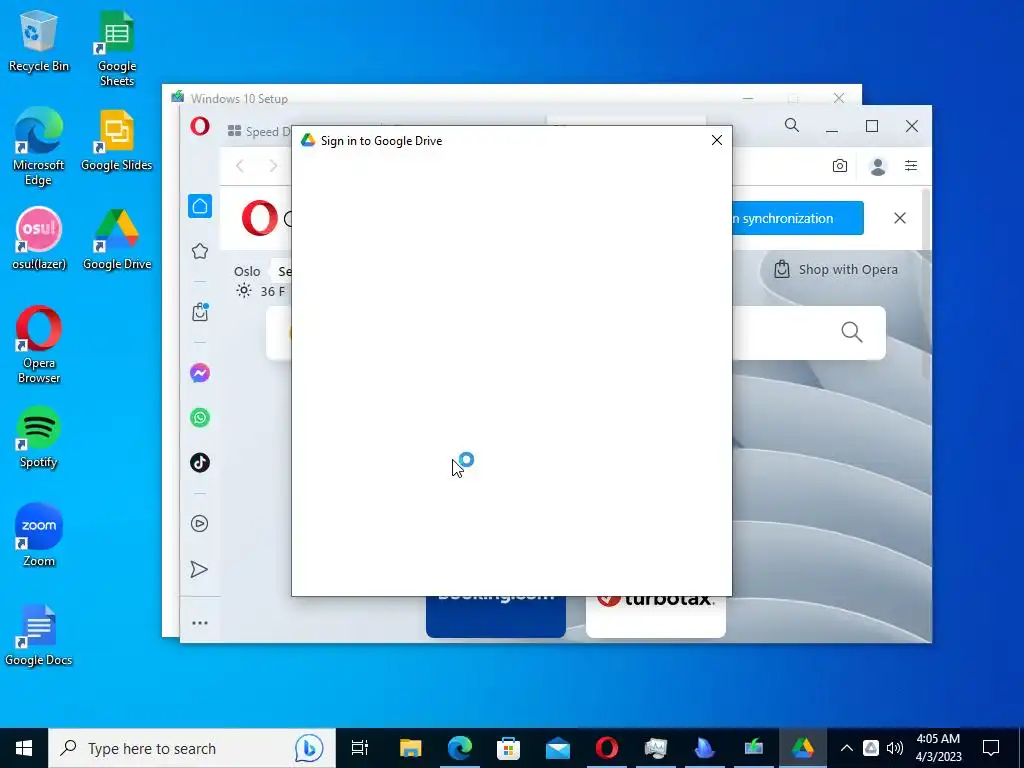This screenshot has height=768, width=1024.
Task: Open My Flow send icon in Opera sidebar
Action: 199,569
